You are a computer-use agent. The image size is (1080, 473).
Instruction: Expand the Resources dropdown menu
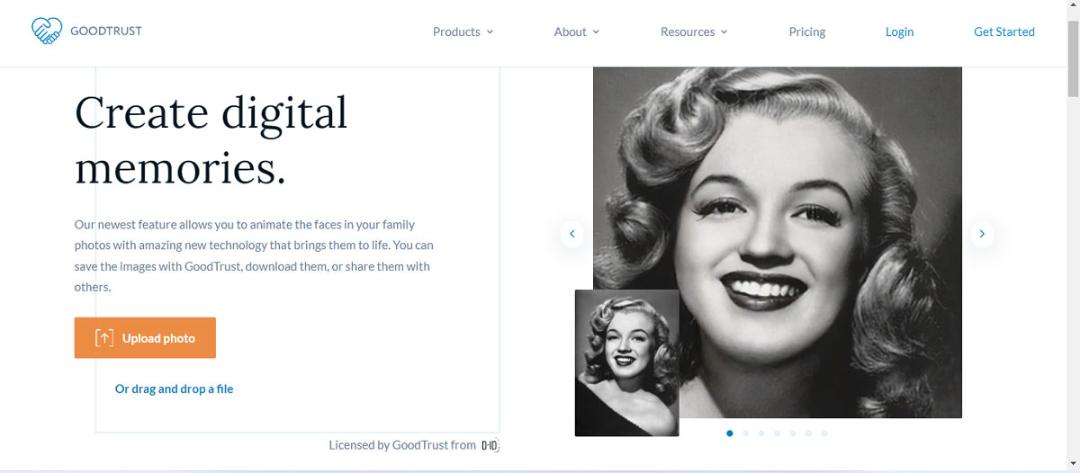coord(694,32)
